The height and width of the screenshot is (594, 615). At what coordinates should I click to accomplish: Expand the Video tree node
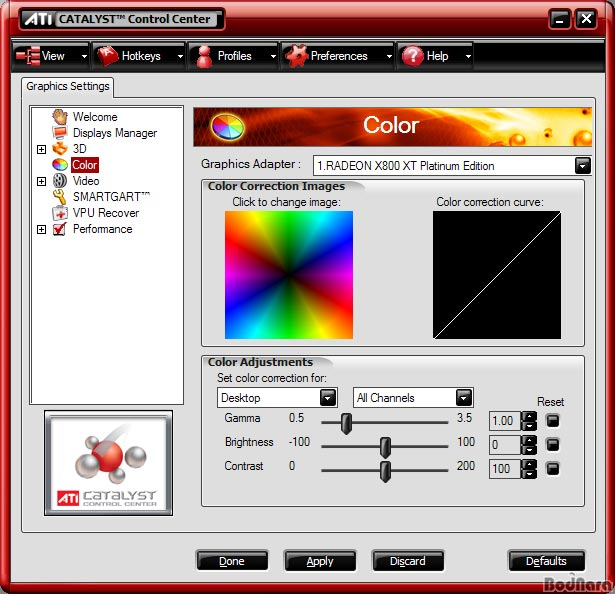[41, 181]
